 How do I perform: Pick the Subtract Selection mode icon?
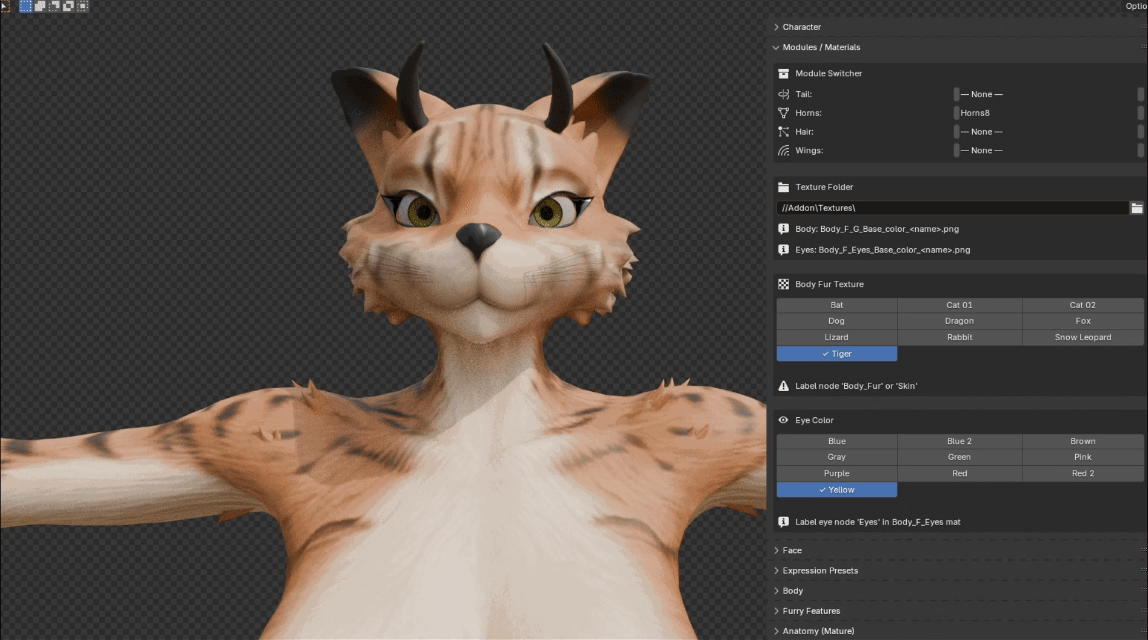54,6
